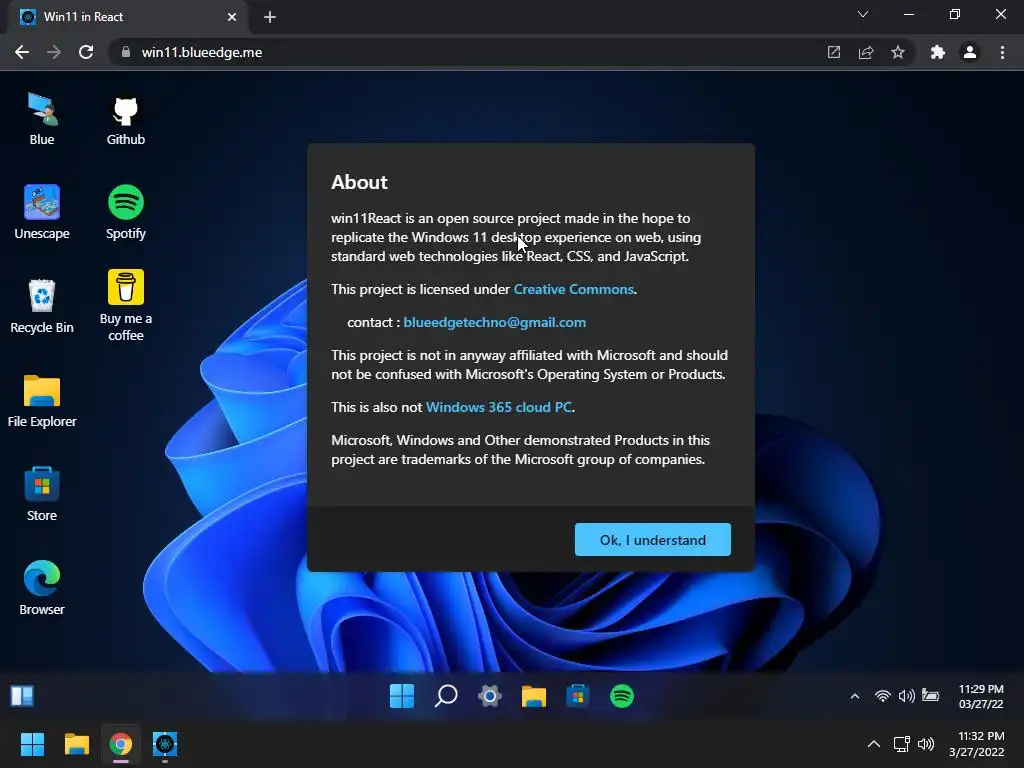
Task: View site information via the lock icon
Action: pos(126,52)
